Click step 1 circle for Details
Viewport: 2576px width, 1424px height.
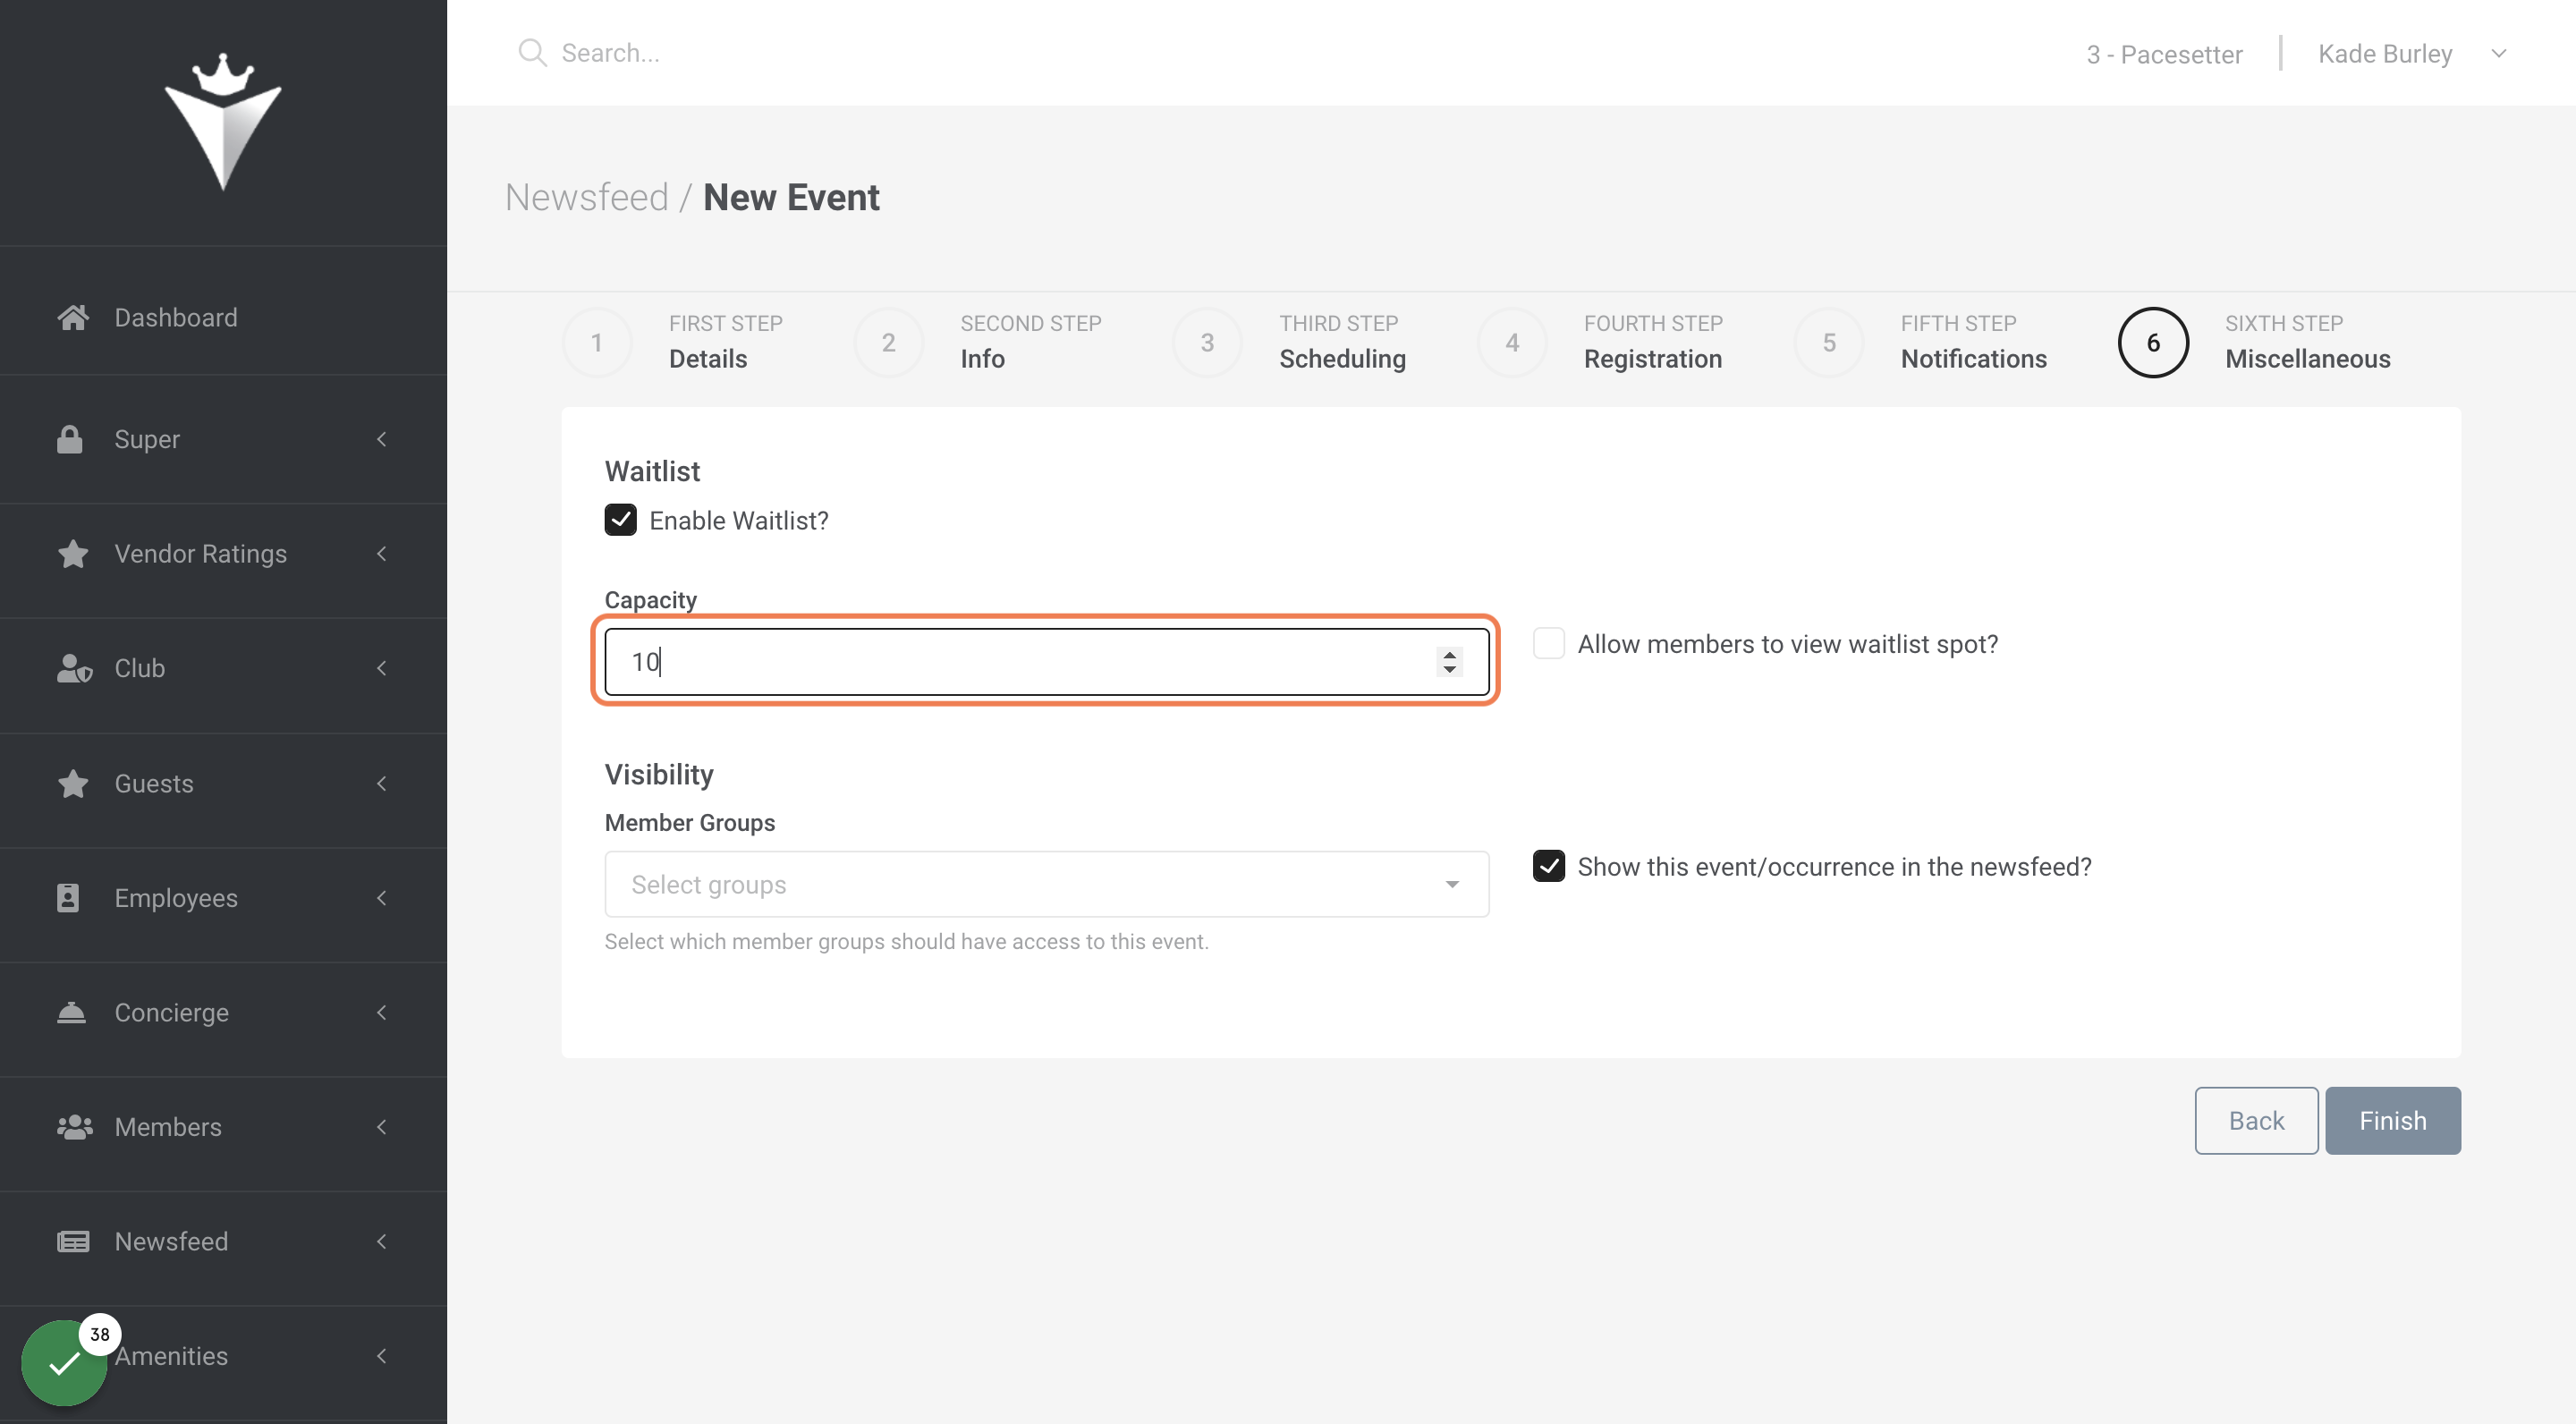(x=597, y=343)
